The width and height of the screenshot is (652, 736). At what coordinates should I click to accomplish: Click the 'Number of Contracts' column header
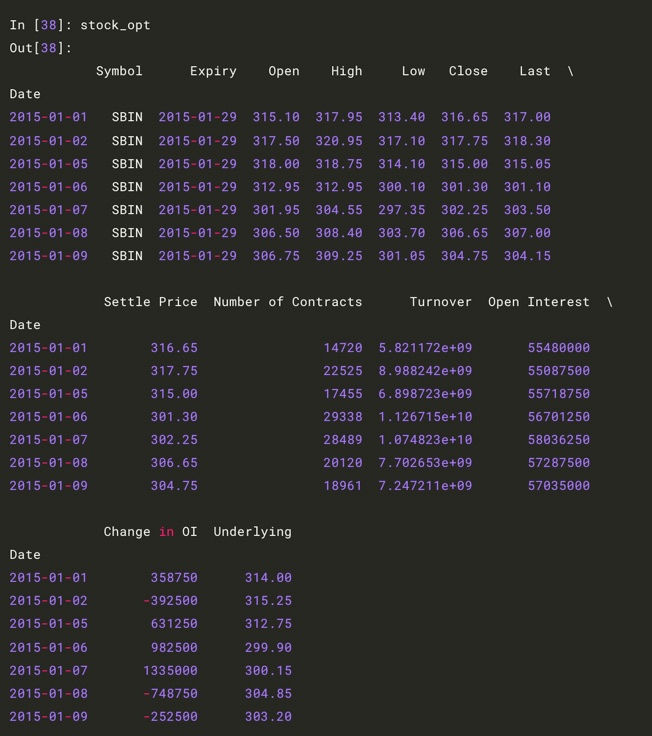click(288, 302)
